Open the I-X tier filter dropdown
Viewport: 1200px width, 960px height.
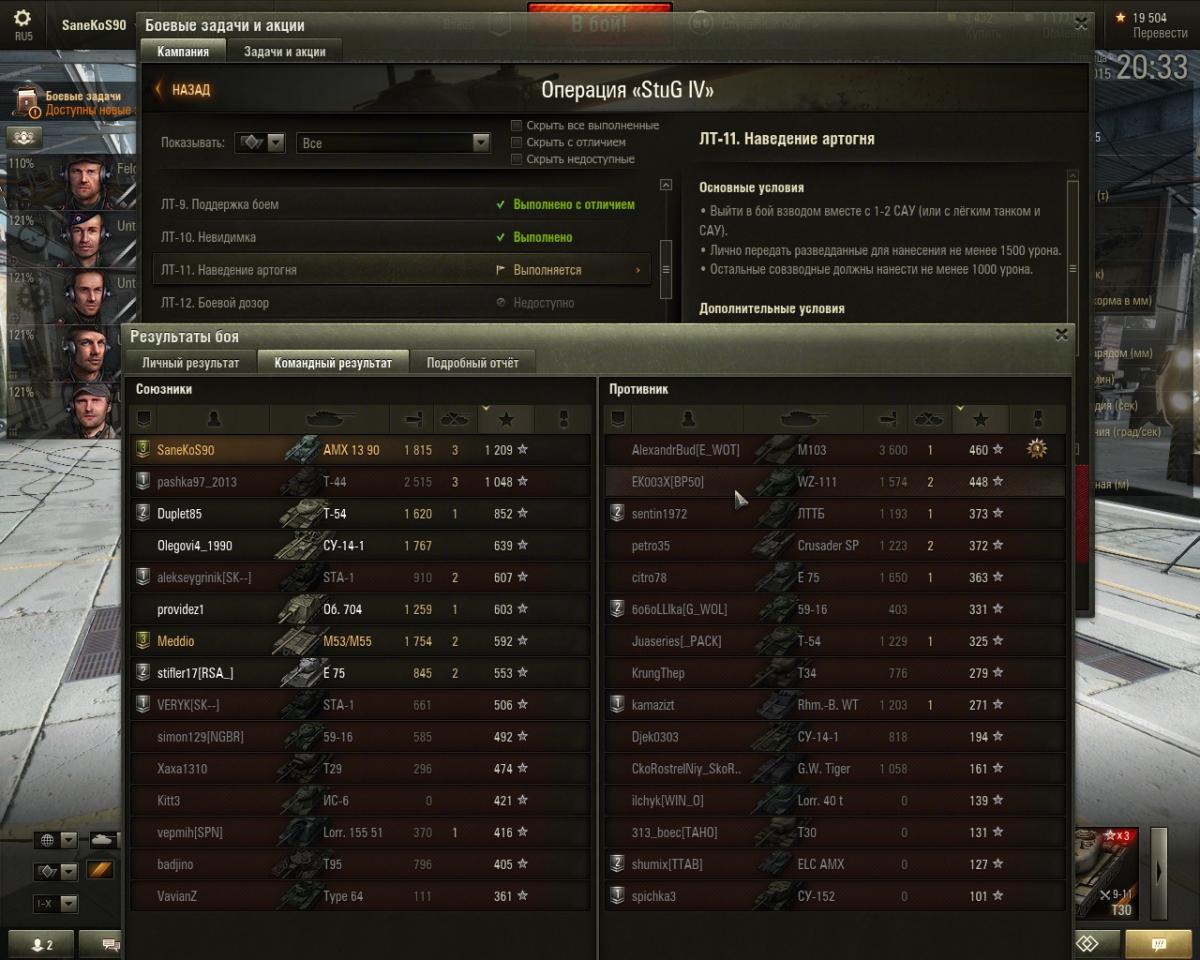click(x=56, y=904)
